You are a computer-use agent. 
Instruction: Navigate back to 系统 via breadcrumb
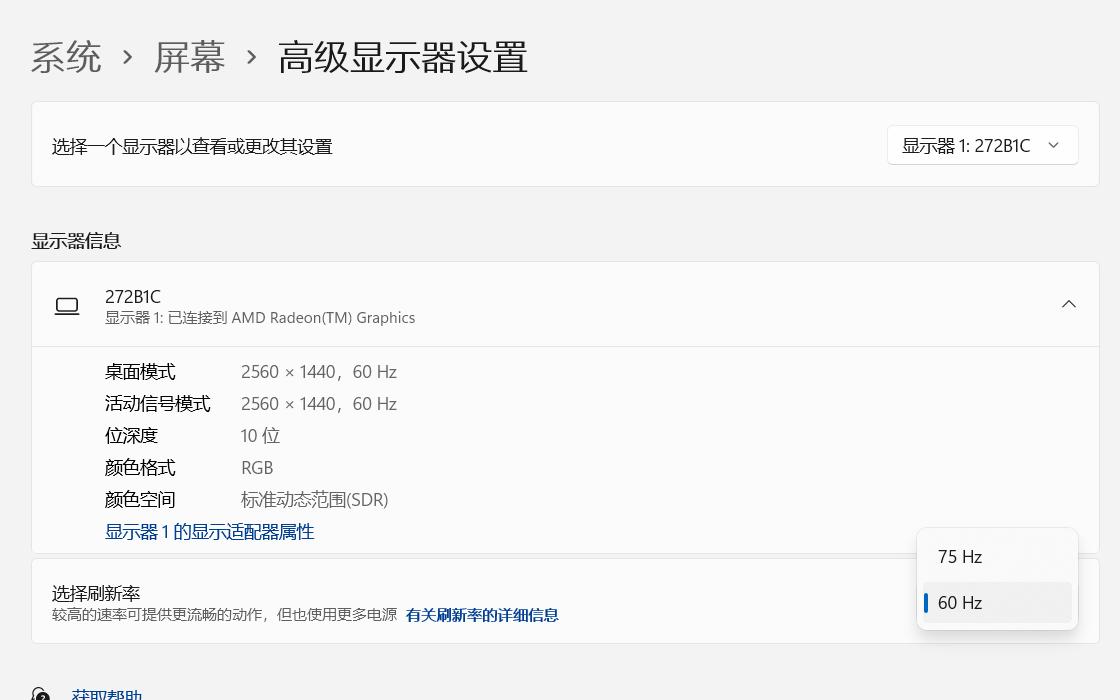pos(66,58)
